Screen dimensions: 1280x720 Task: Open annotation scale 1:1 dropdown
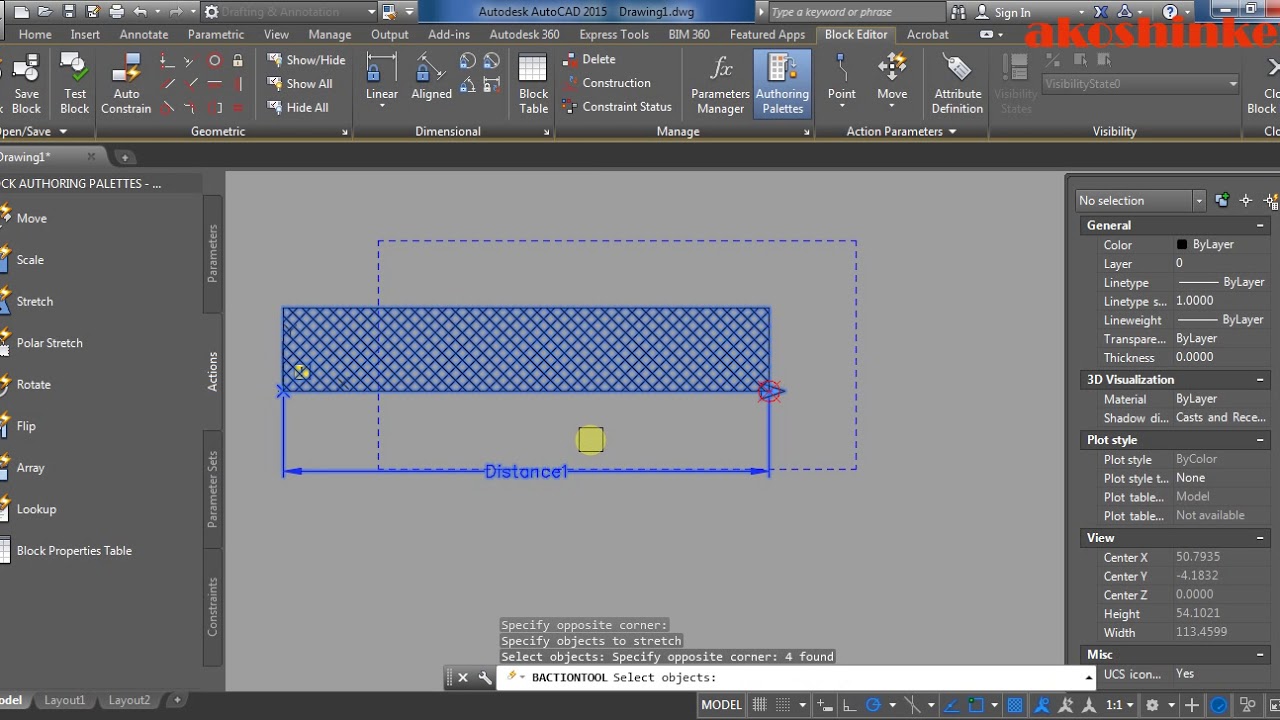click(x=1118, y=705)
